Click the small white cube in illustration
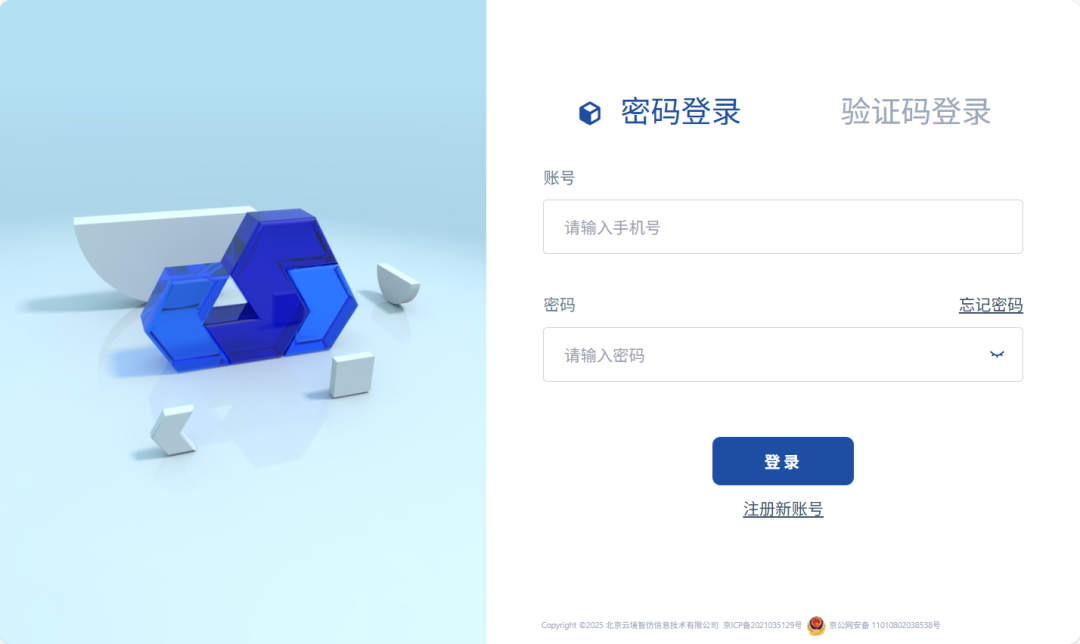The height and width of the screenshot is (644, 1080). coord(352,375)
